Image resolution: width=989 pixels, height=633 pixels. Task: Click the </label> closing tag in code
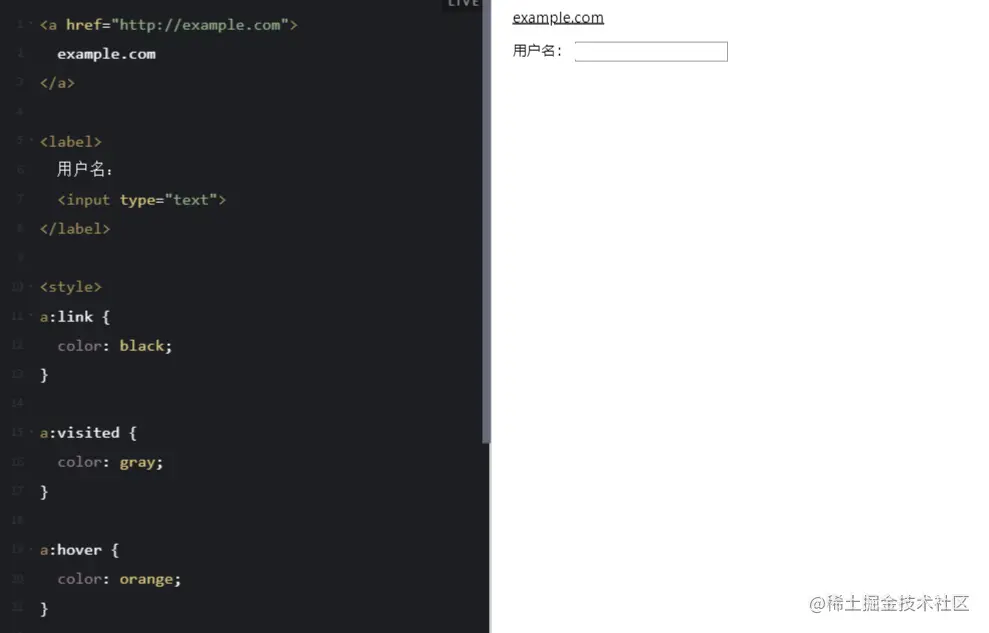pos(75,229)
